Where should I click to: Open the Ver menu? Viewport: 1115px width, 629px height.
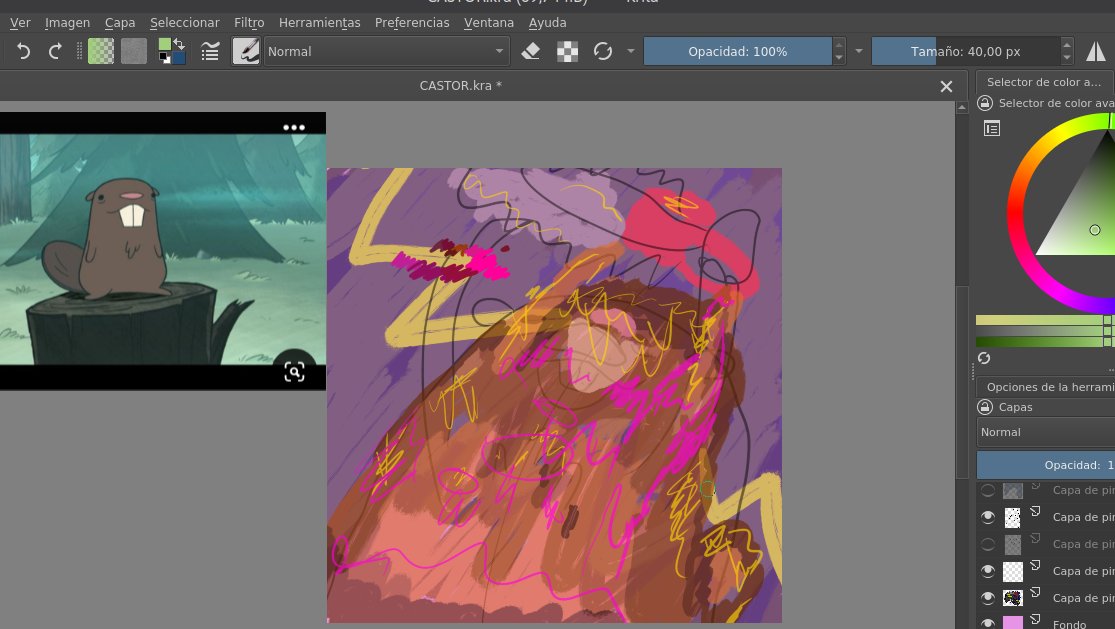20,23
